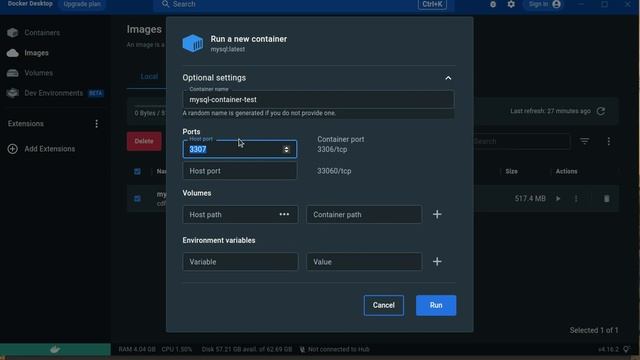Edit the Container name field
The height and width of the screenshot is (360, 640).
coord(318,99)
